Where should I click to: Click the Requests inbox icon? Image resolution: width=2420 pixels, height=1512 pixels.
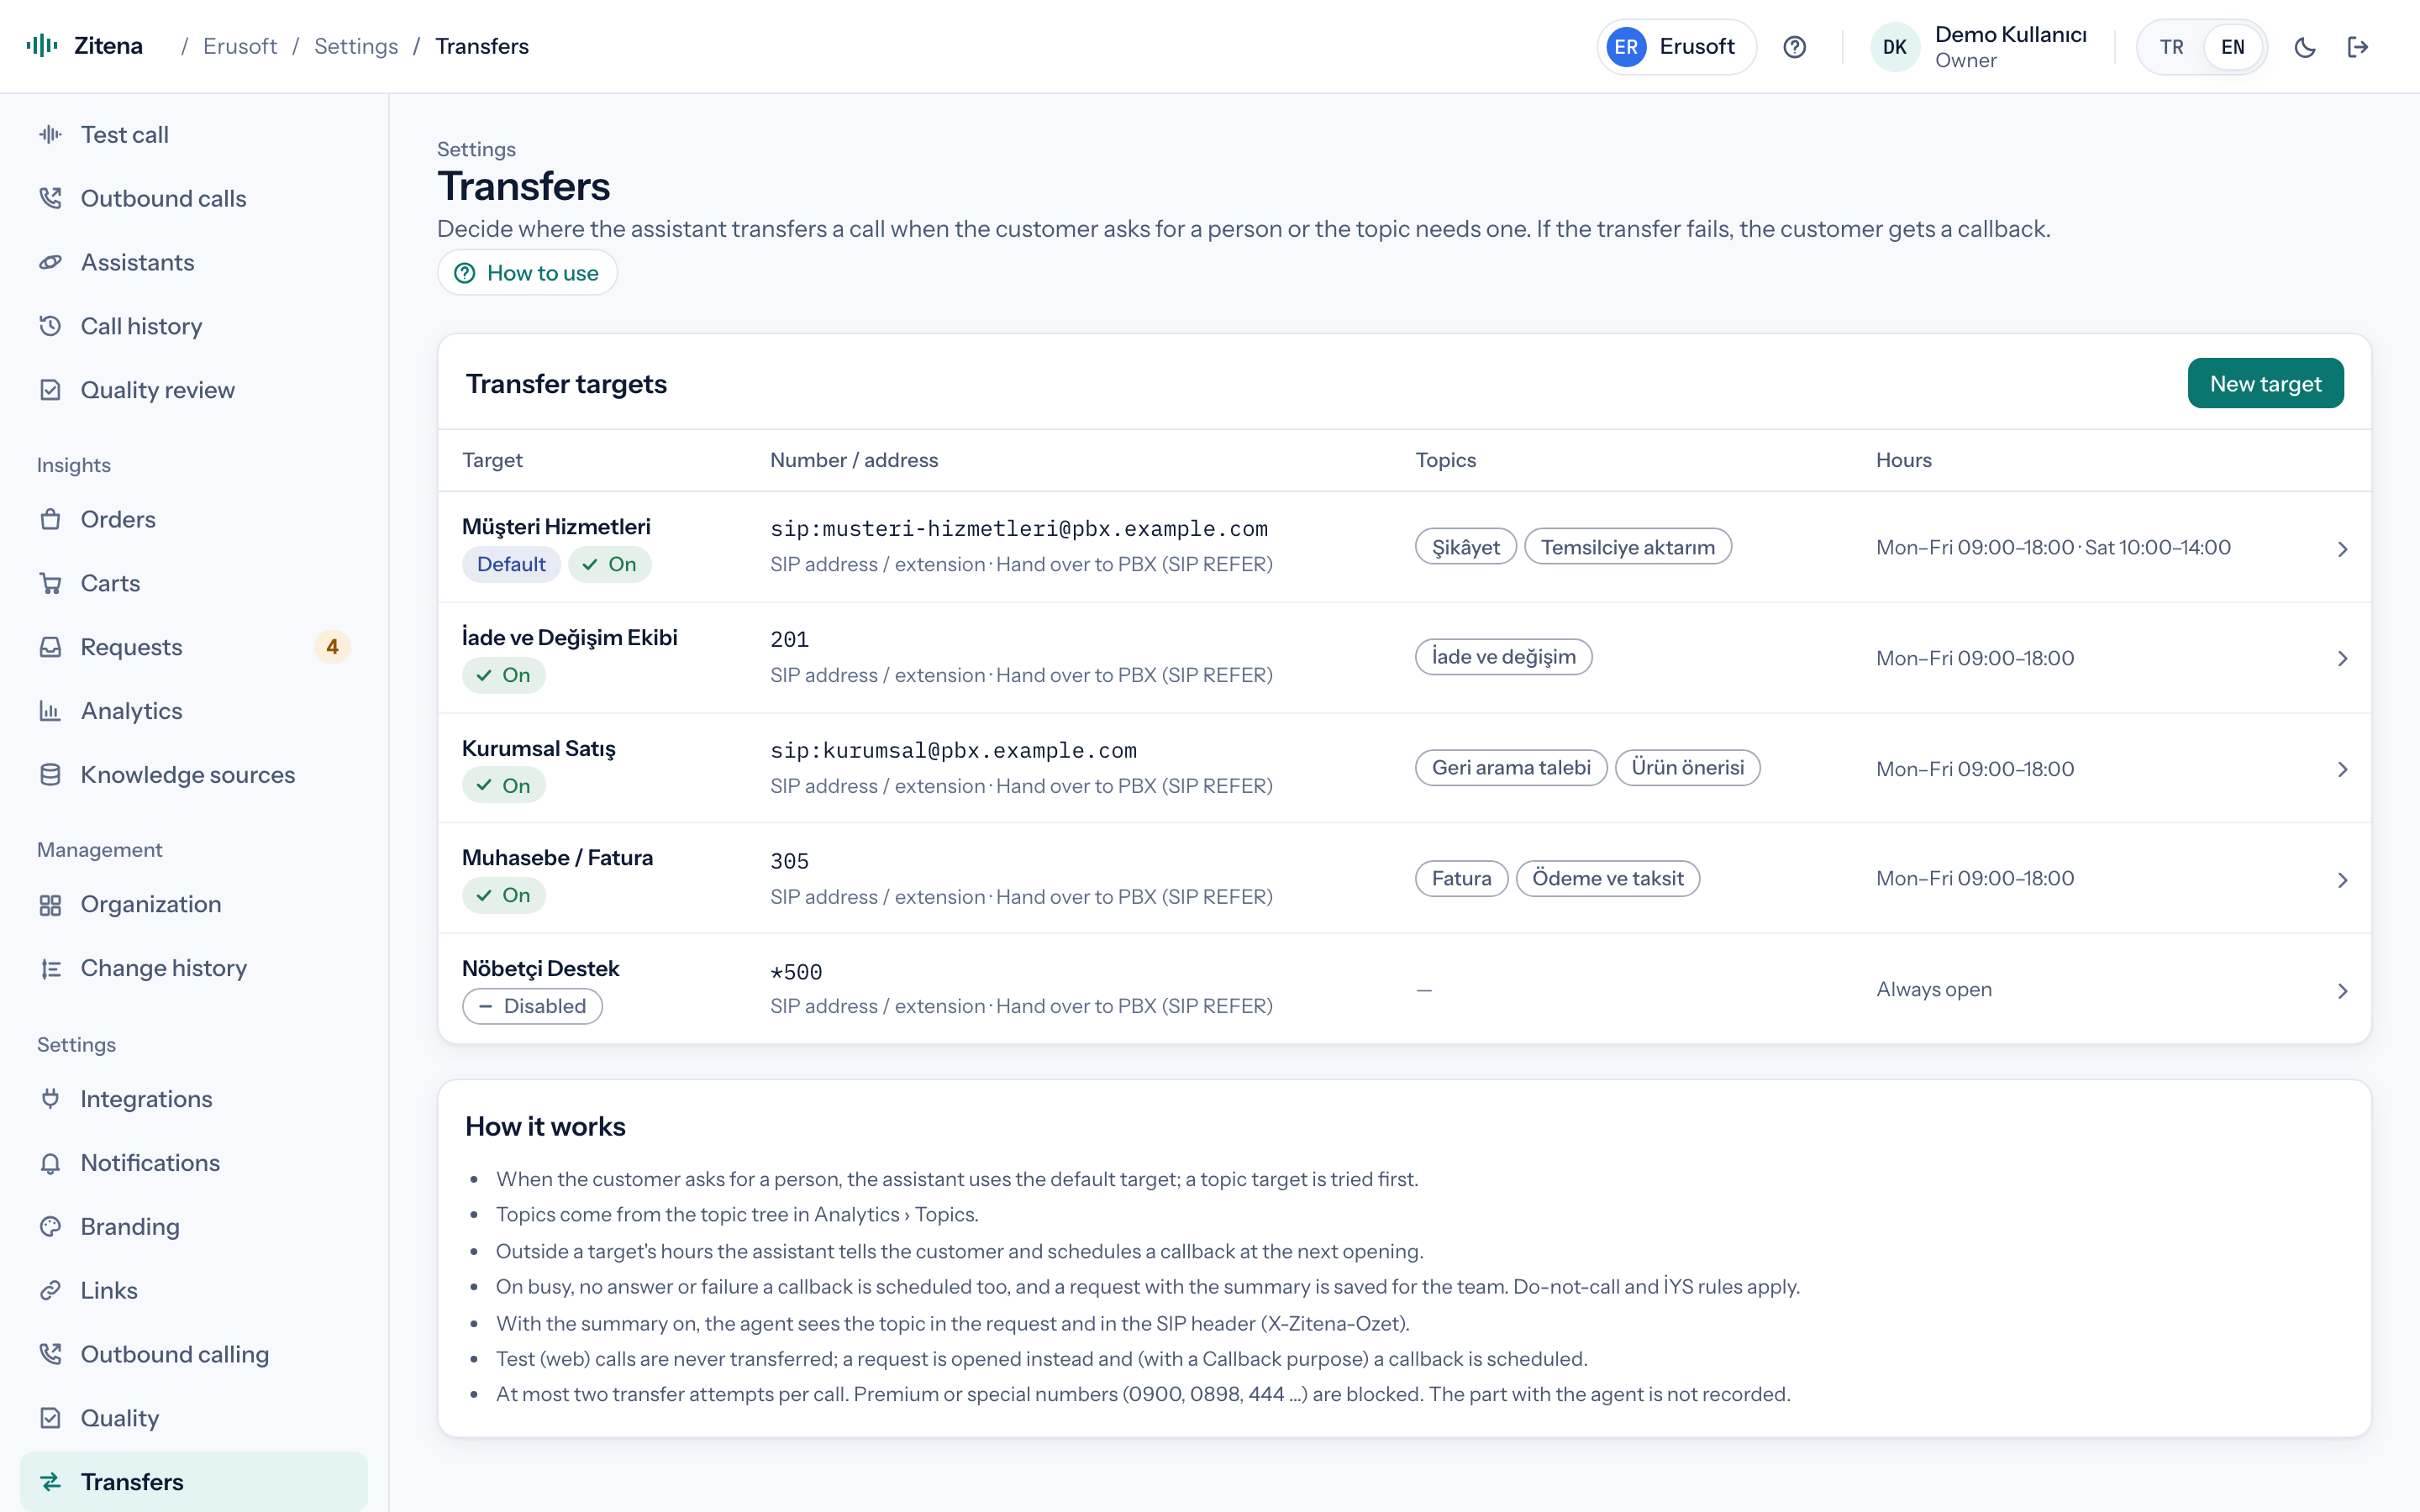tap(50, 647)
